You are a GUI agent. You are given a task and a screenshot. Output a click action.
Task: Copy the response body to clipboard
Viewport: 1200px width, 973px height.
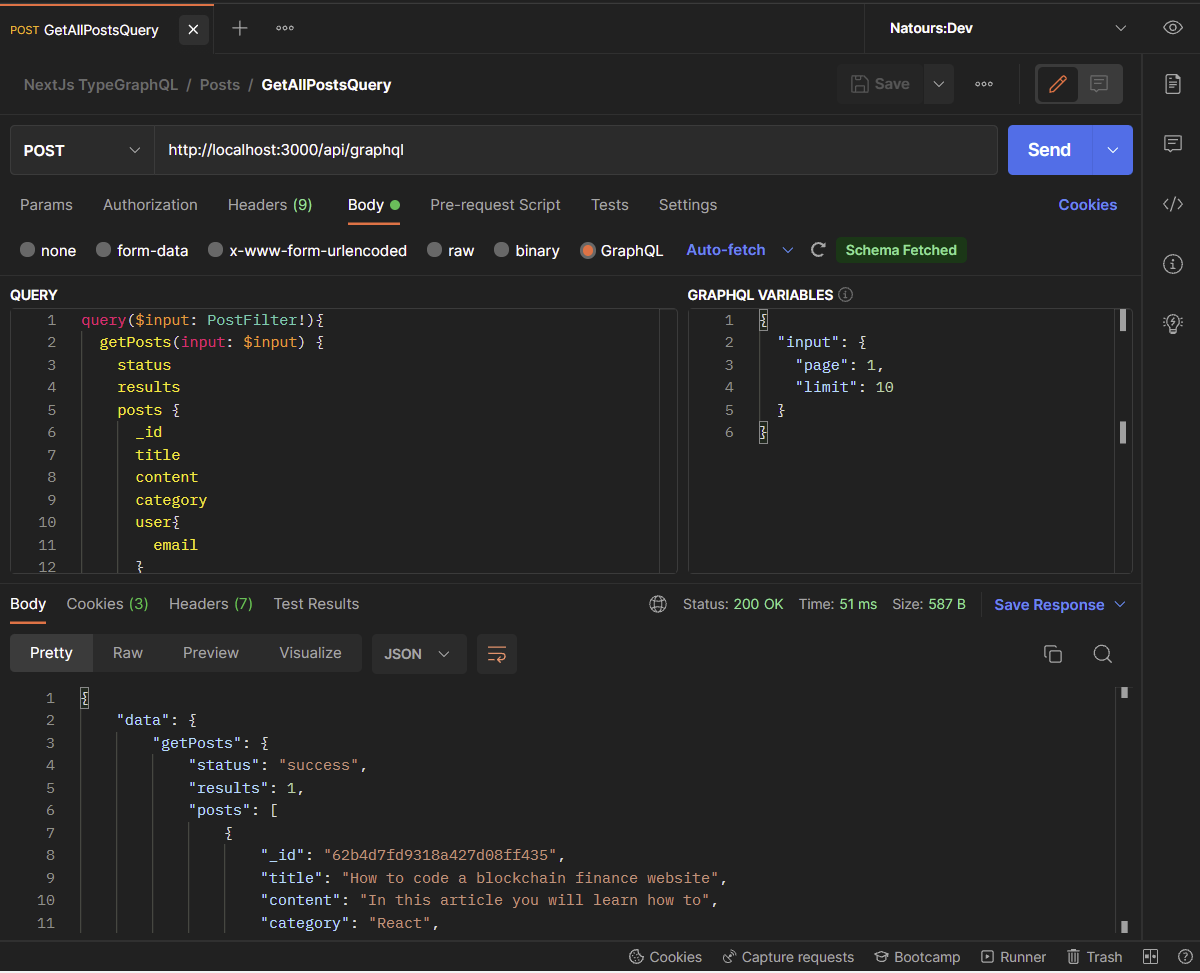[x=1052, y=654]
